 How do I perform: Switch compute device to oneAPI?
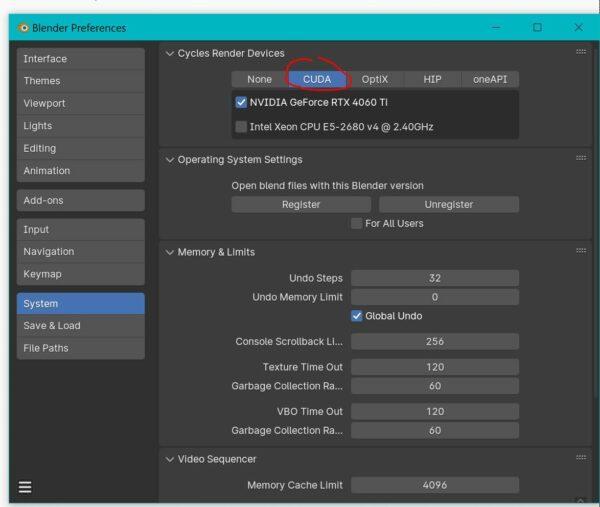tap(490, 79)
